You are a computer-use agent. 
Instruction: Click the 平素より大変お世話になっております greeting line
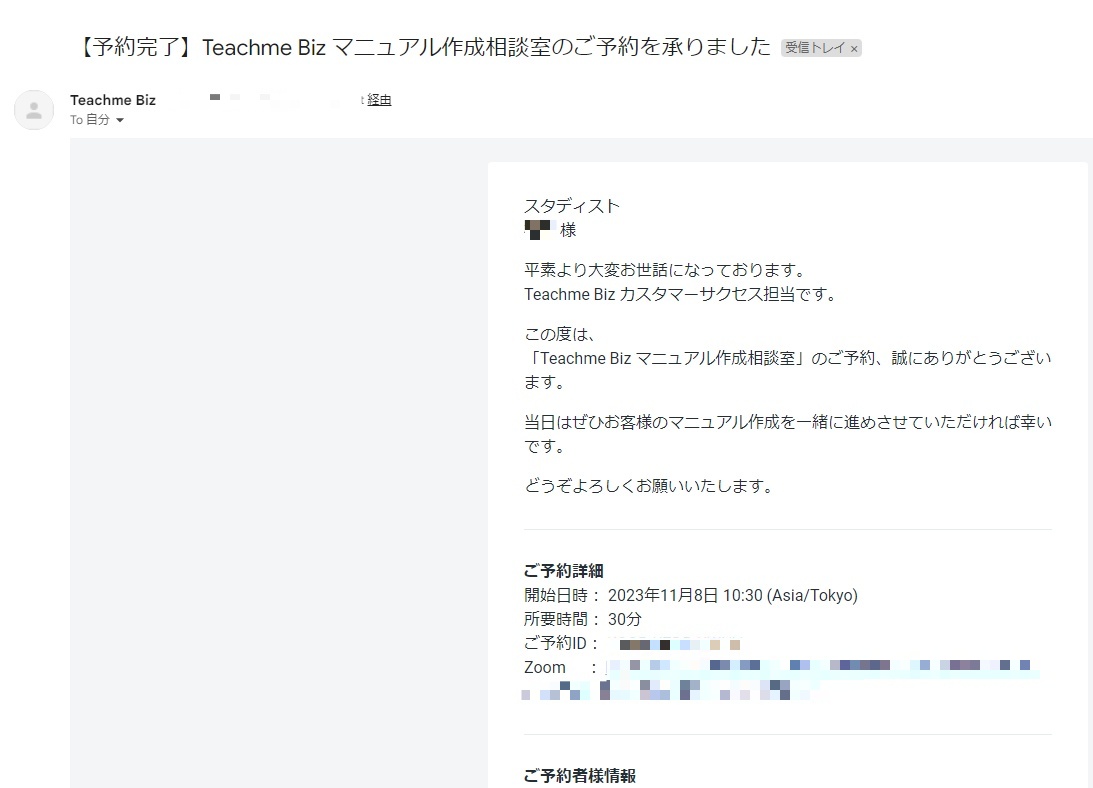pos(665,270)
